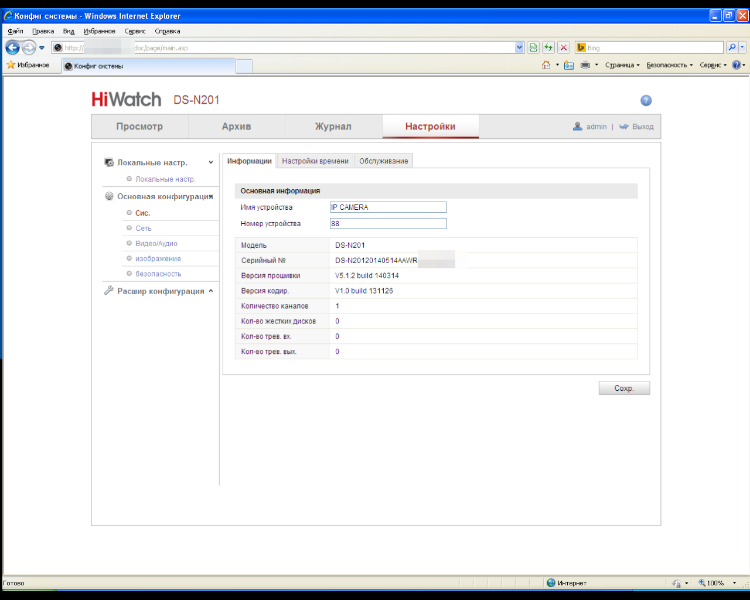The image size is (750, 600).
Task: Click the Internet zone status icon
Action: tap(551, 582)
